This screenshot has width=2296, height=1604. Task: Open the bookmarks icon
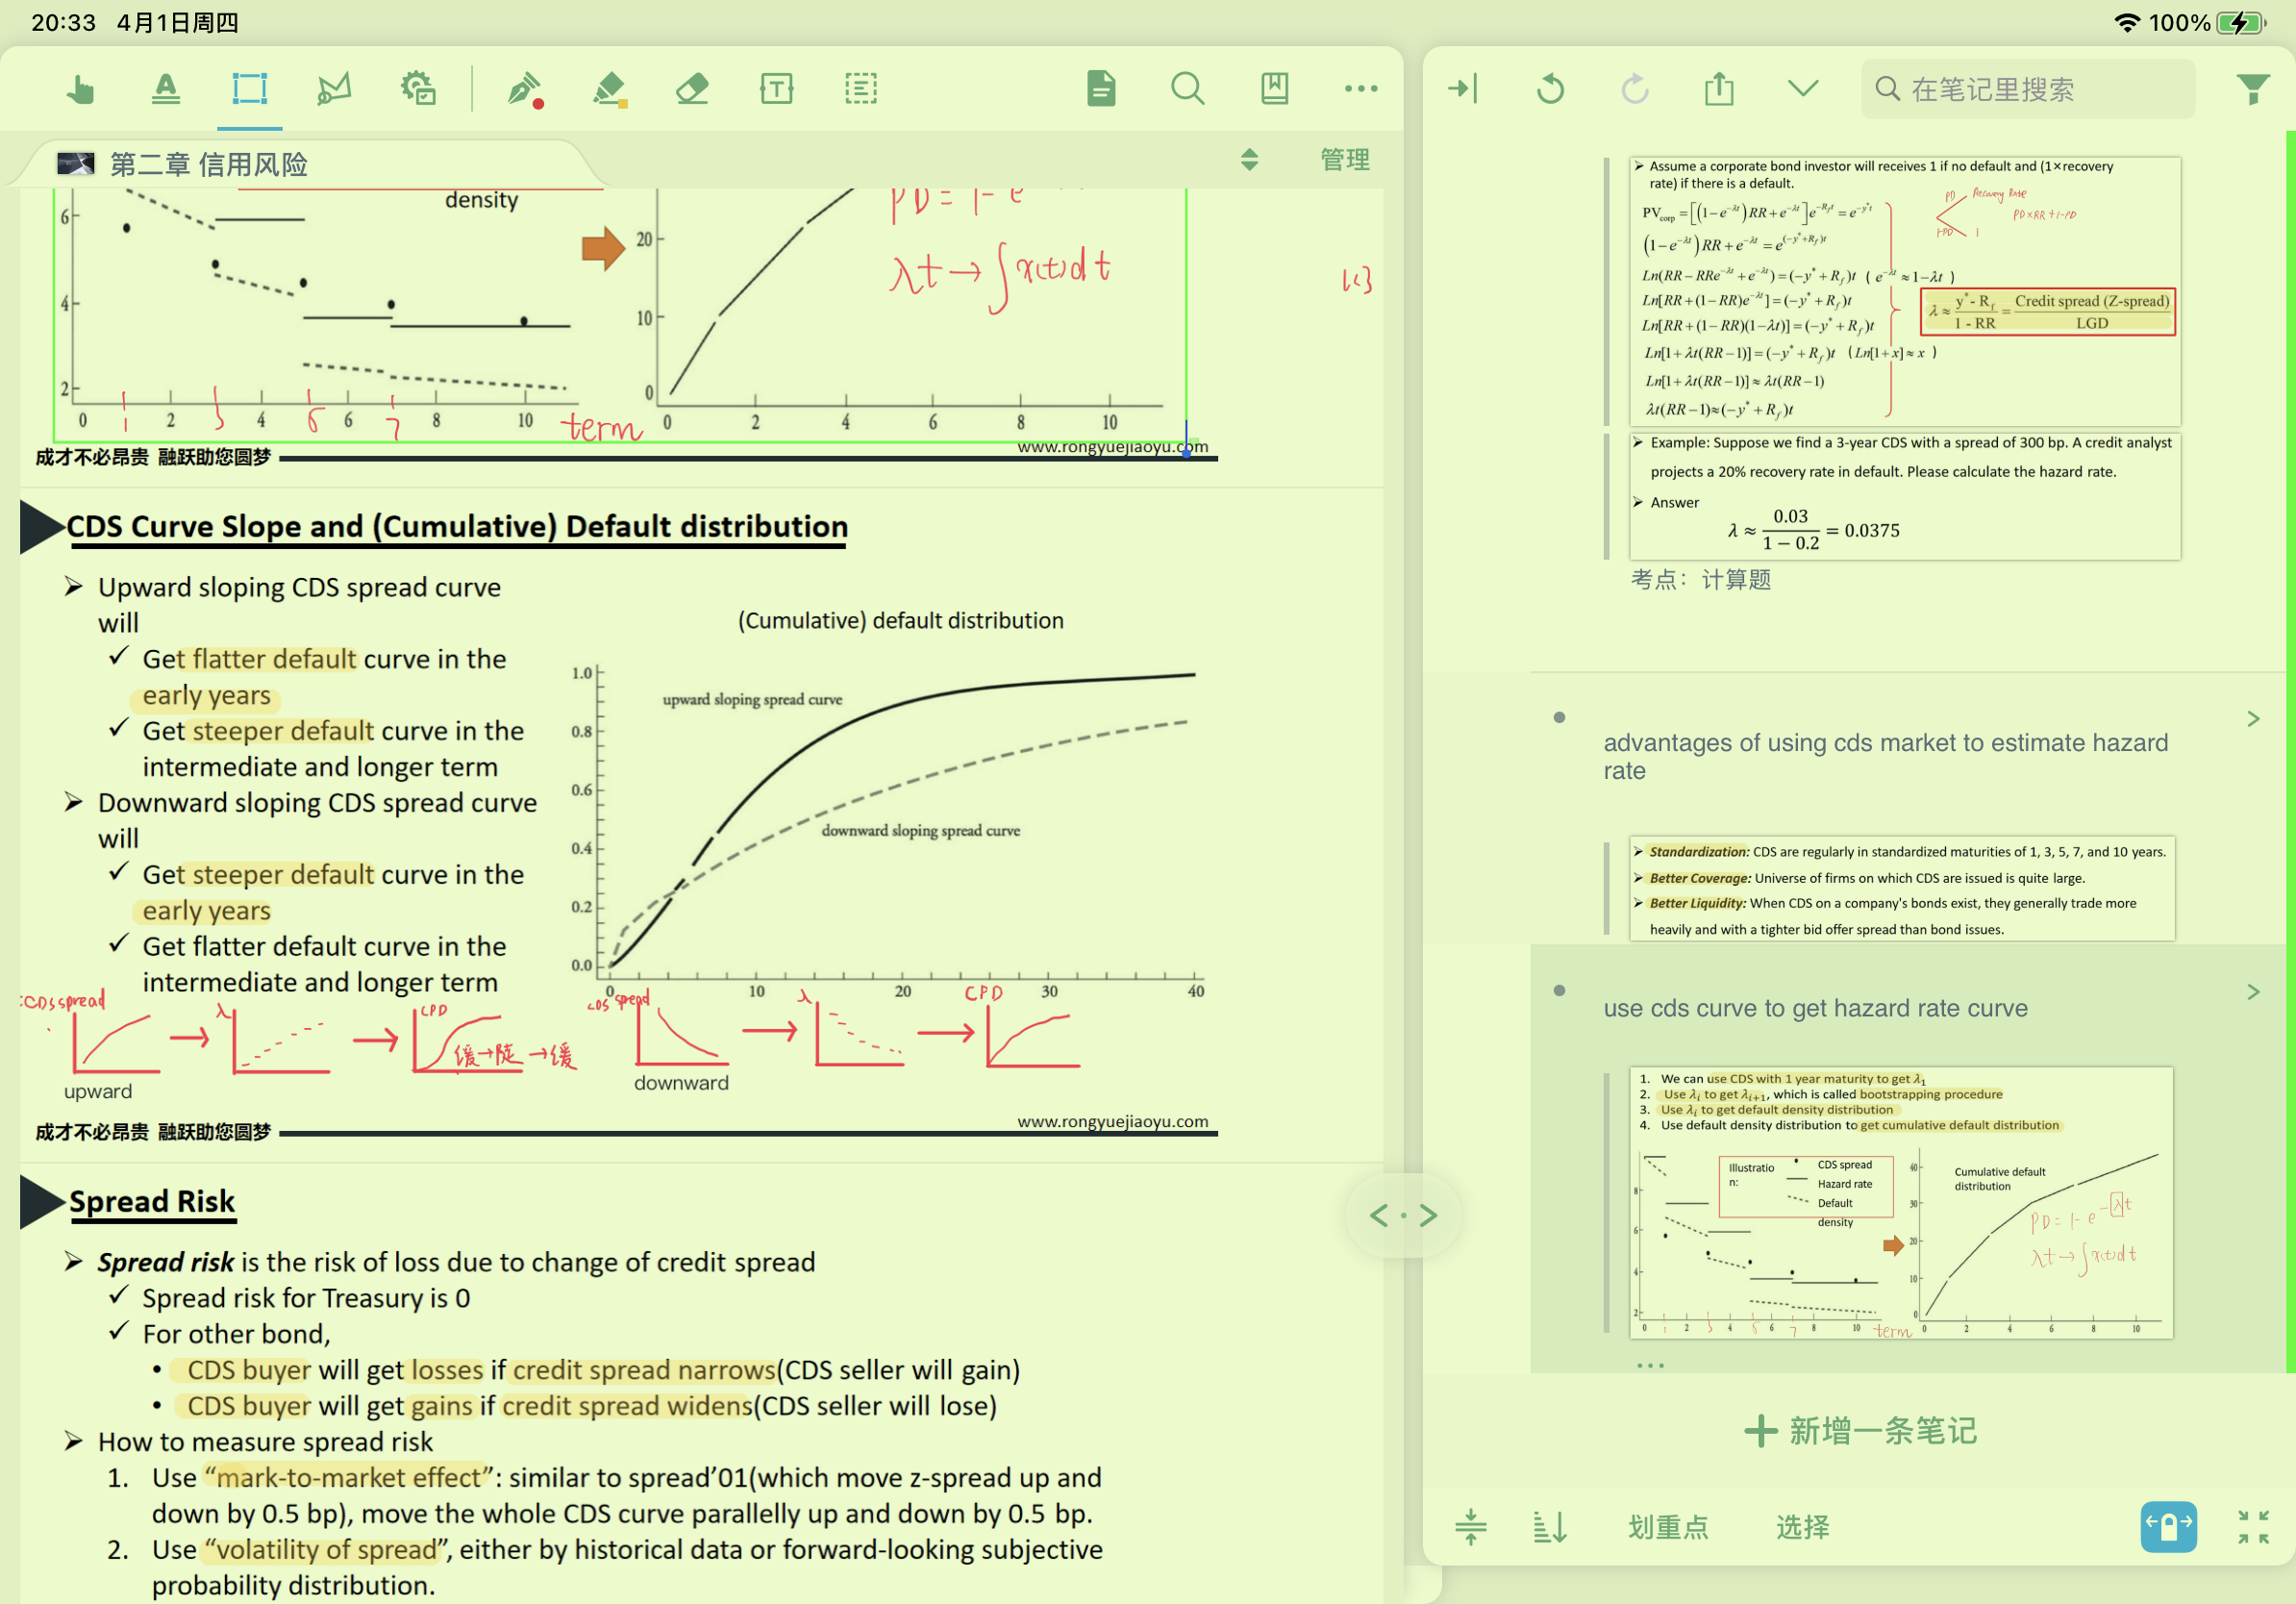coord(1274,89)
